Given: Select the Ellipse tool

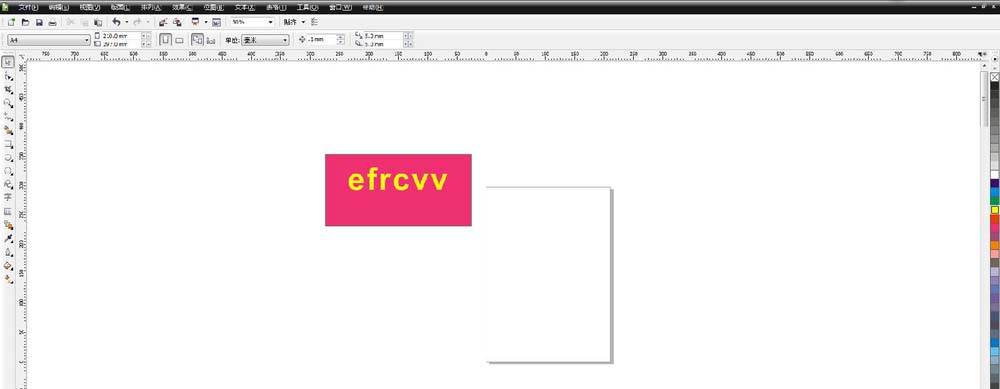Looking at the screenshot, I should pyautogui.click(x=8, y=158).
